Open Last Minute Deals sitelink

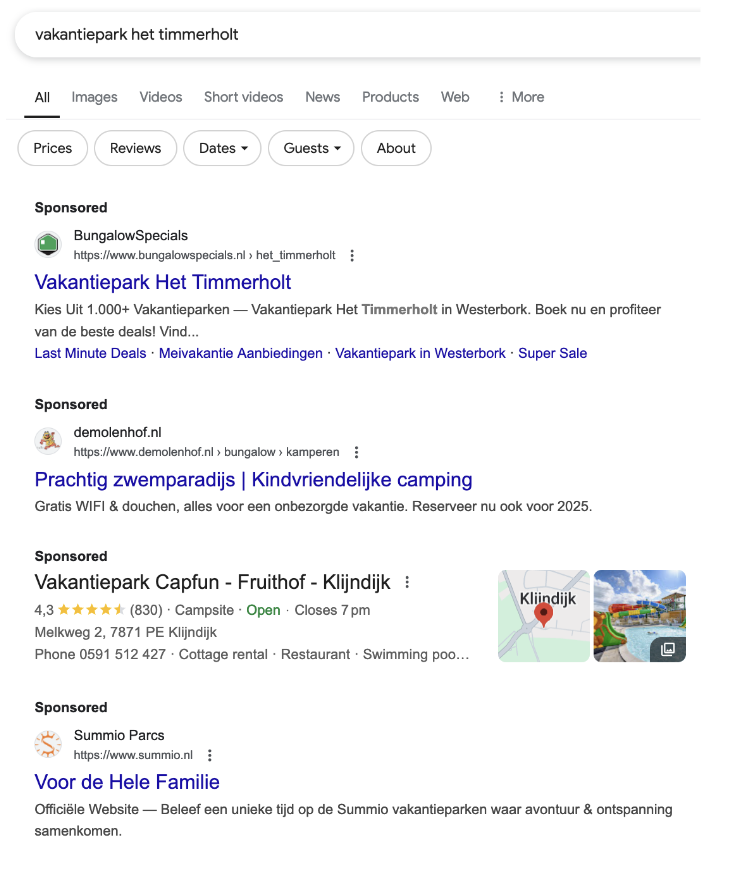(90, 353)
